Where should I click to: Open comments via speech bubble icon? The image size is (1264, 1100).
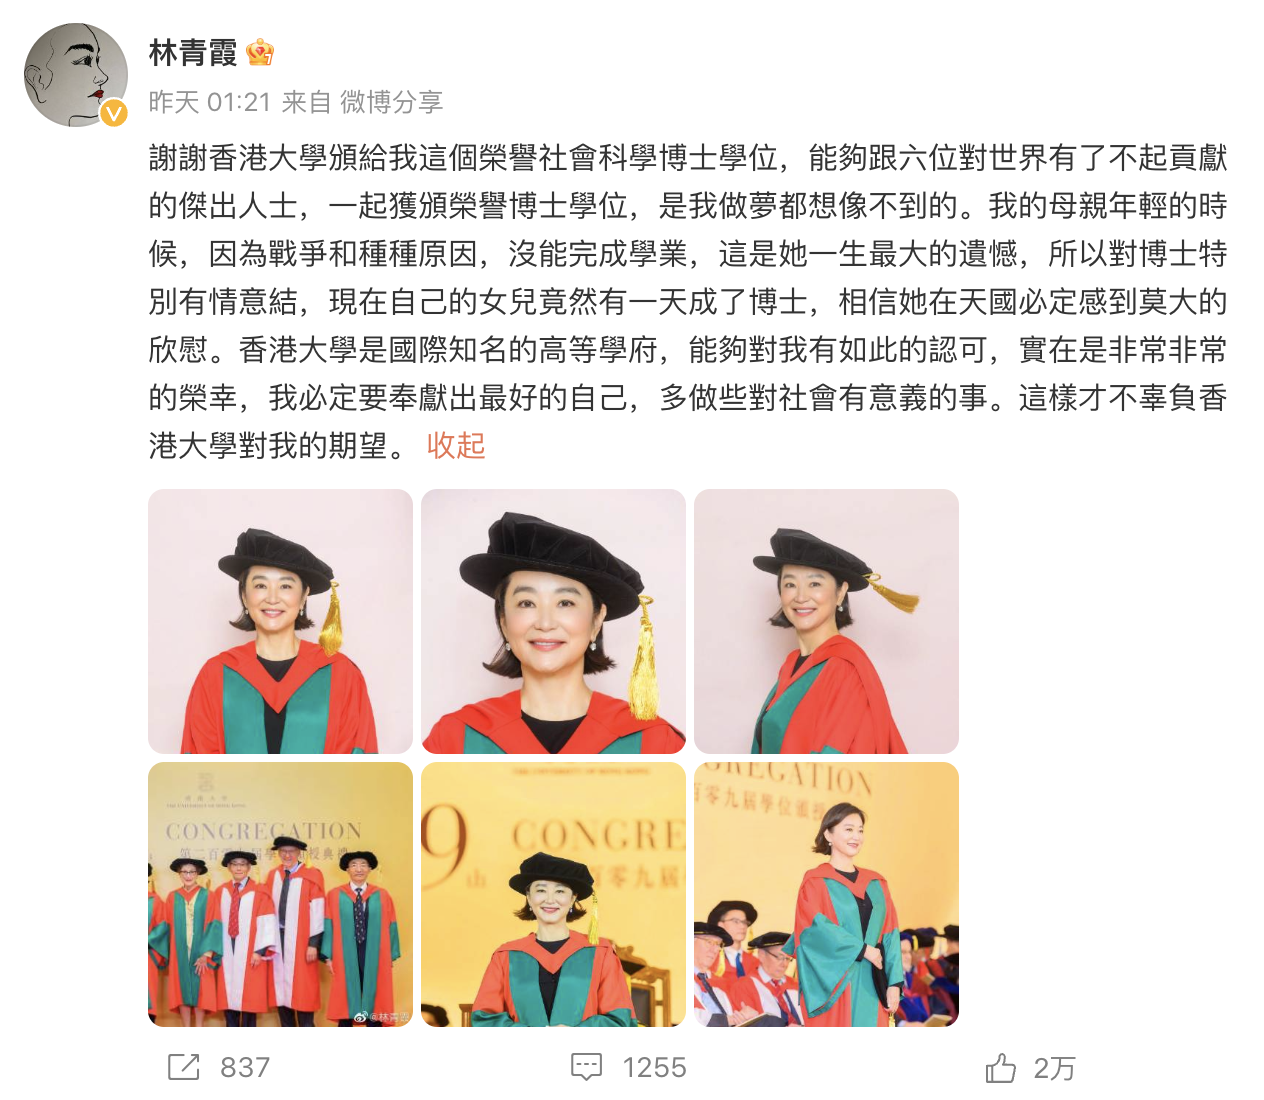pos(586,1067)
